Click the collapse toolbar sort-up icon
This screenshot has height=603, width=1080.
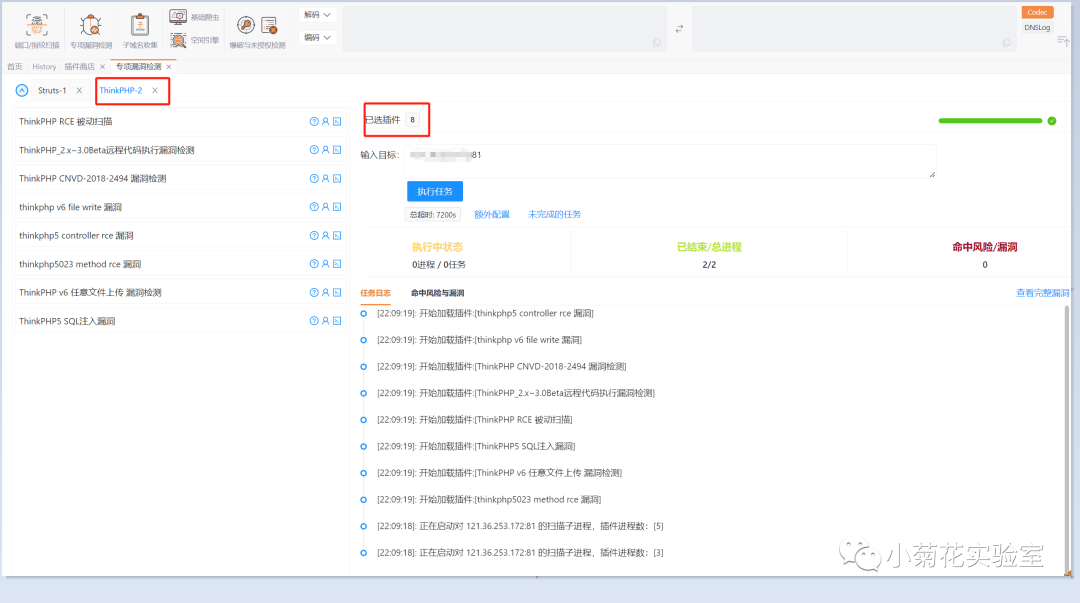(1063, 41)
